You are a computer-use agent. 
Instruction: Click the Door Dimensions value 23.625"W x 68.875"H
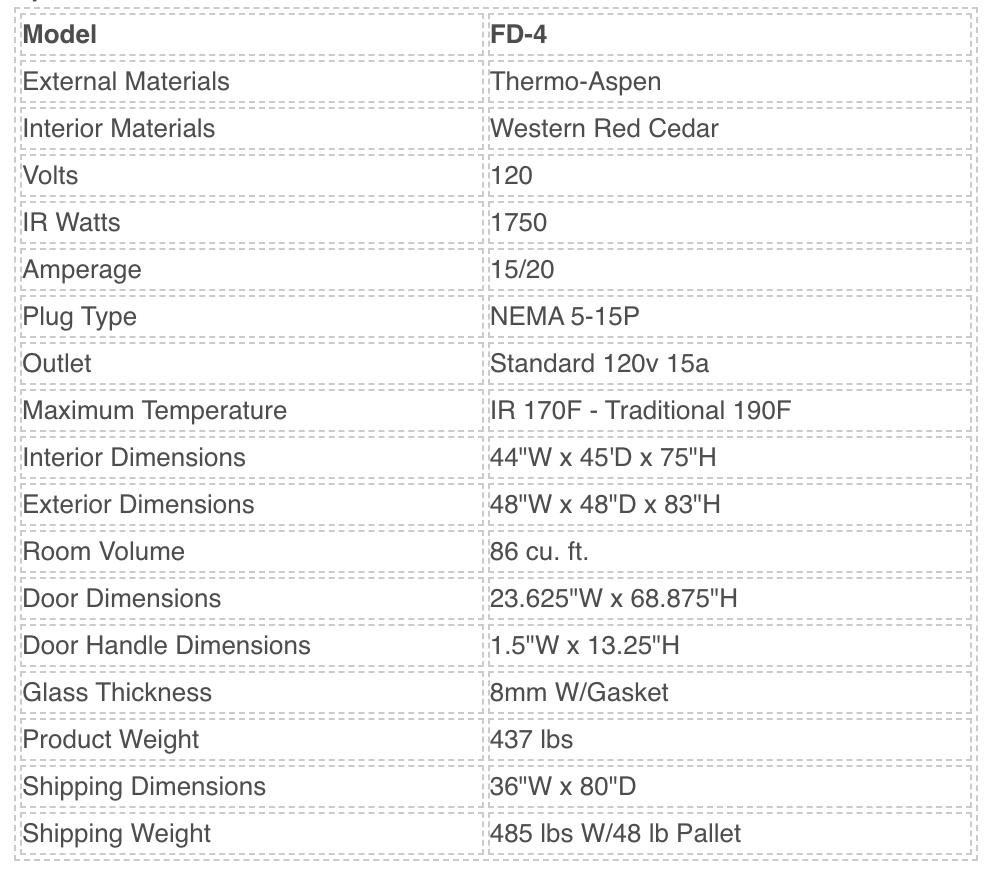click(614, 598)
